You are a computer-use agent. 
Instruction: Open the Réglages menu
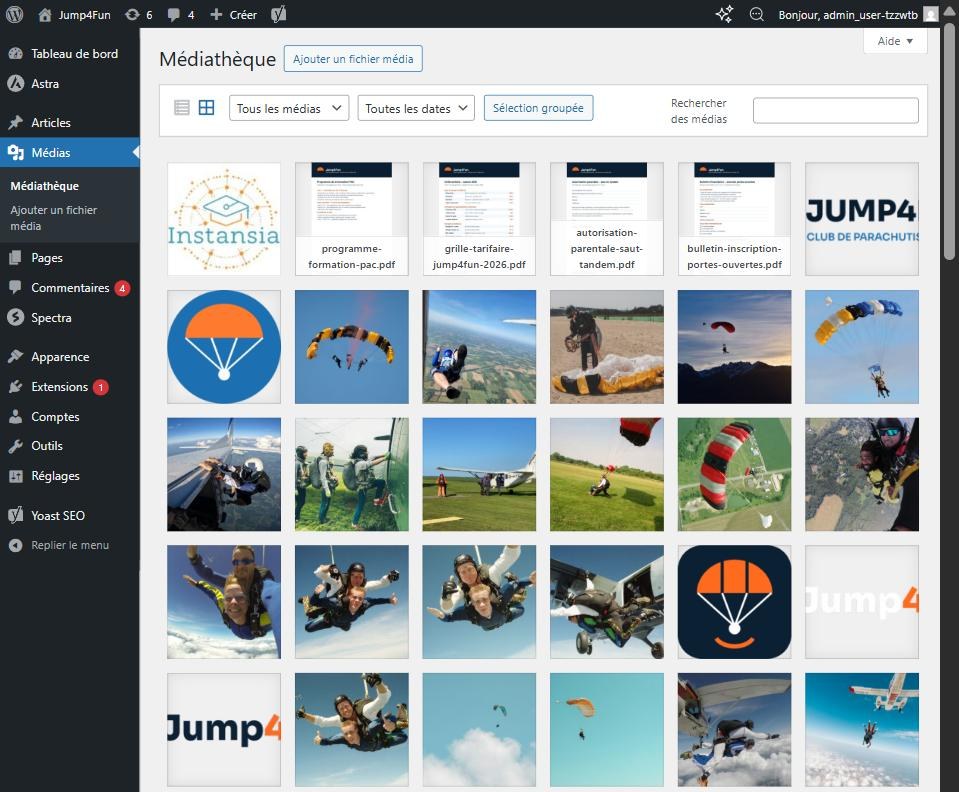click(x=70, y=476)
